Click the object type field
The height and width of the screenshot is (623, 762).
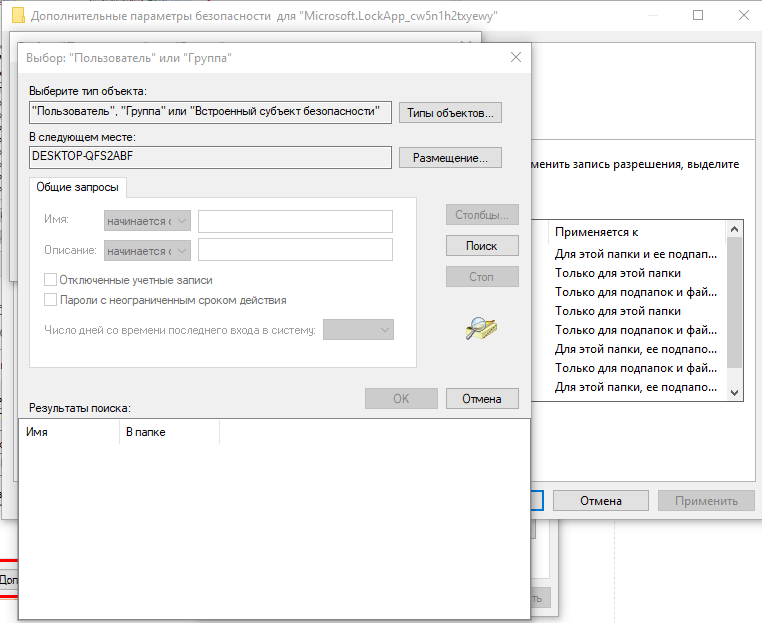(210, 112)
